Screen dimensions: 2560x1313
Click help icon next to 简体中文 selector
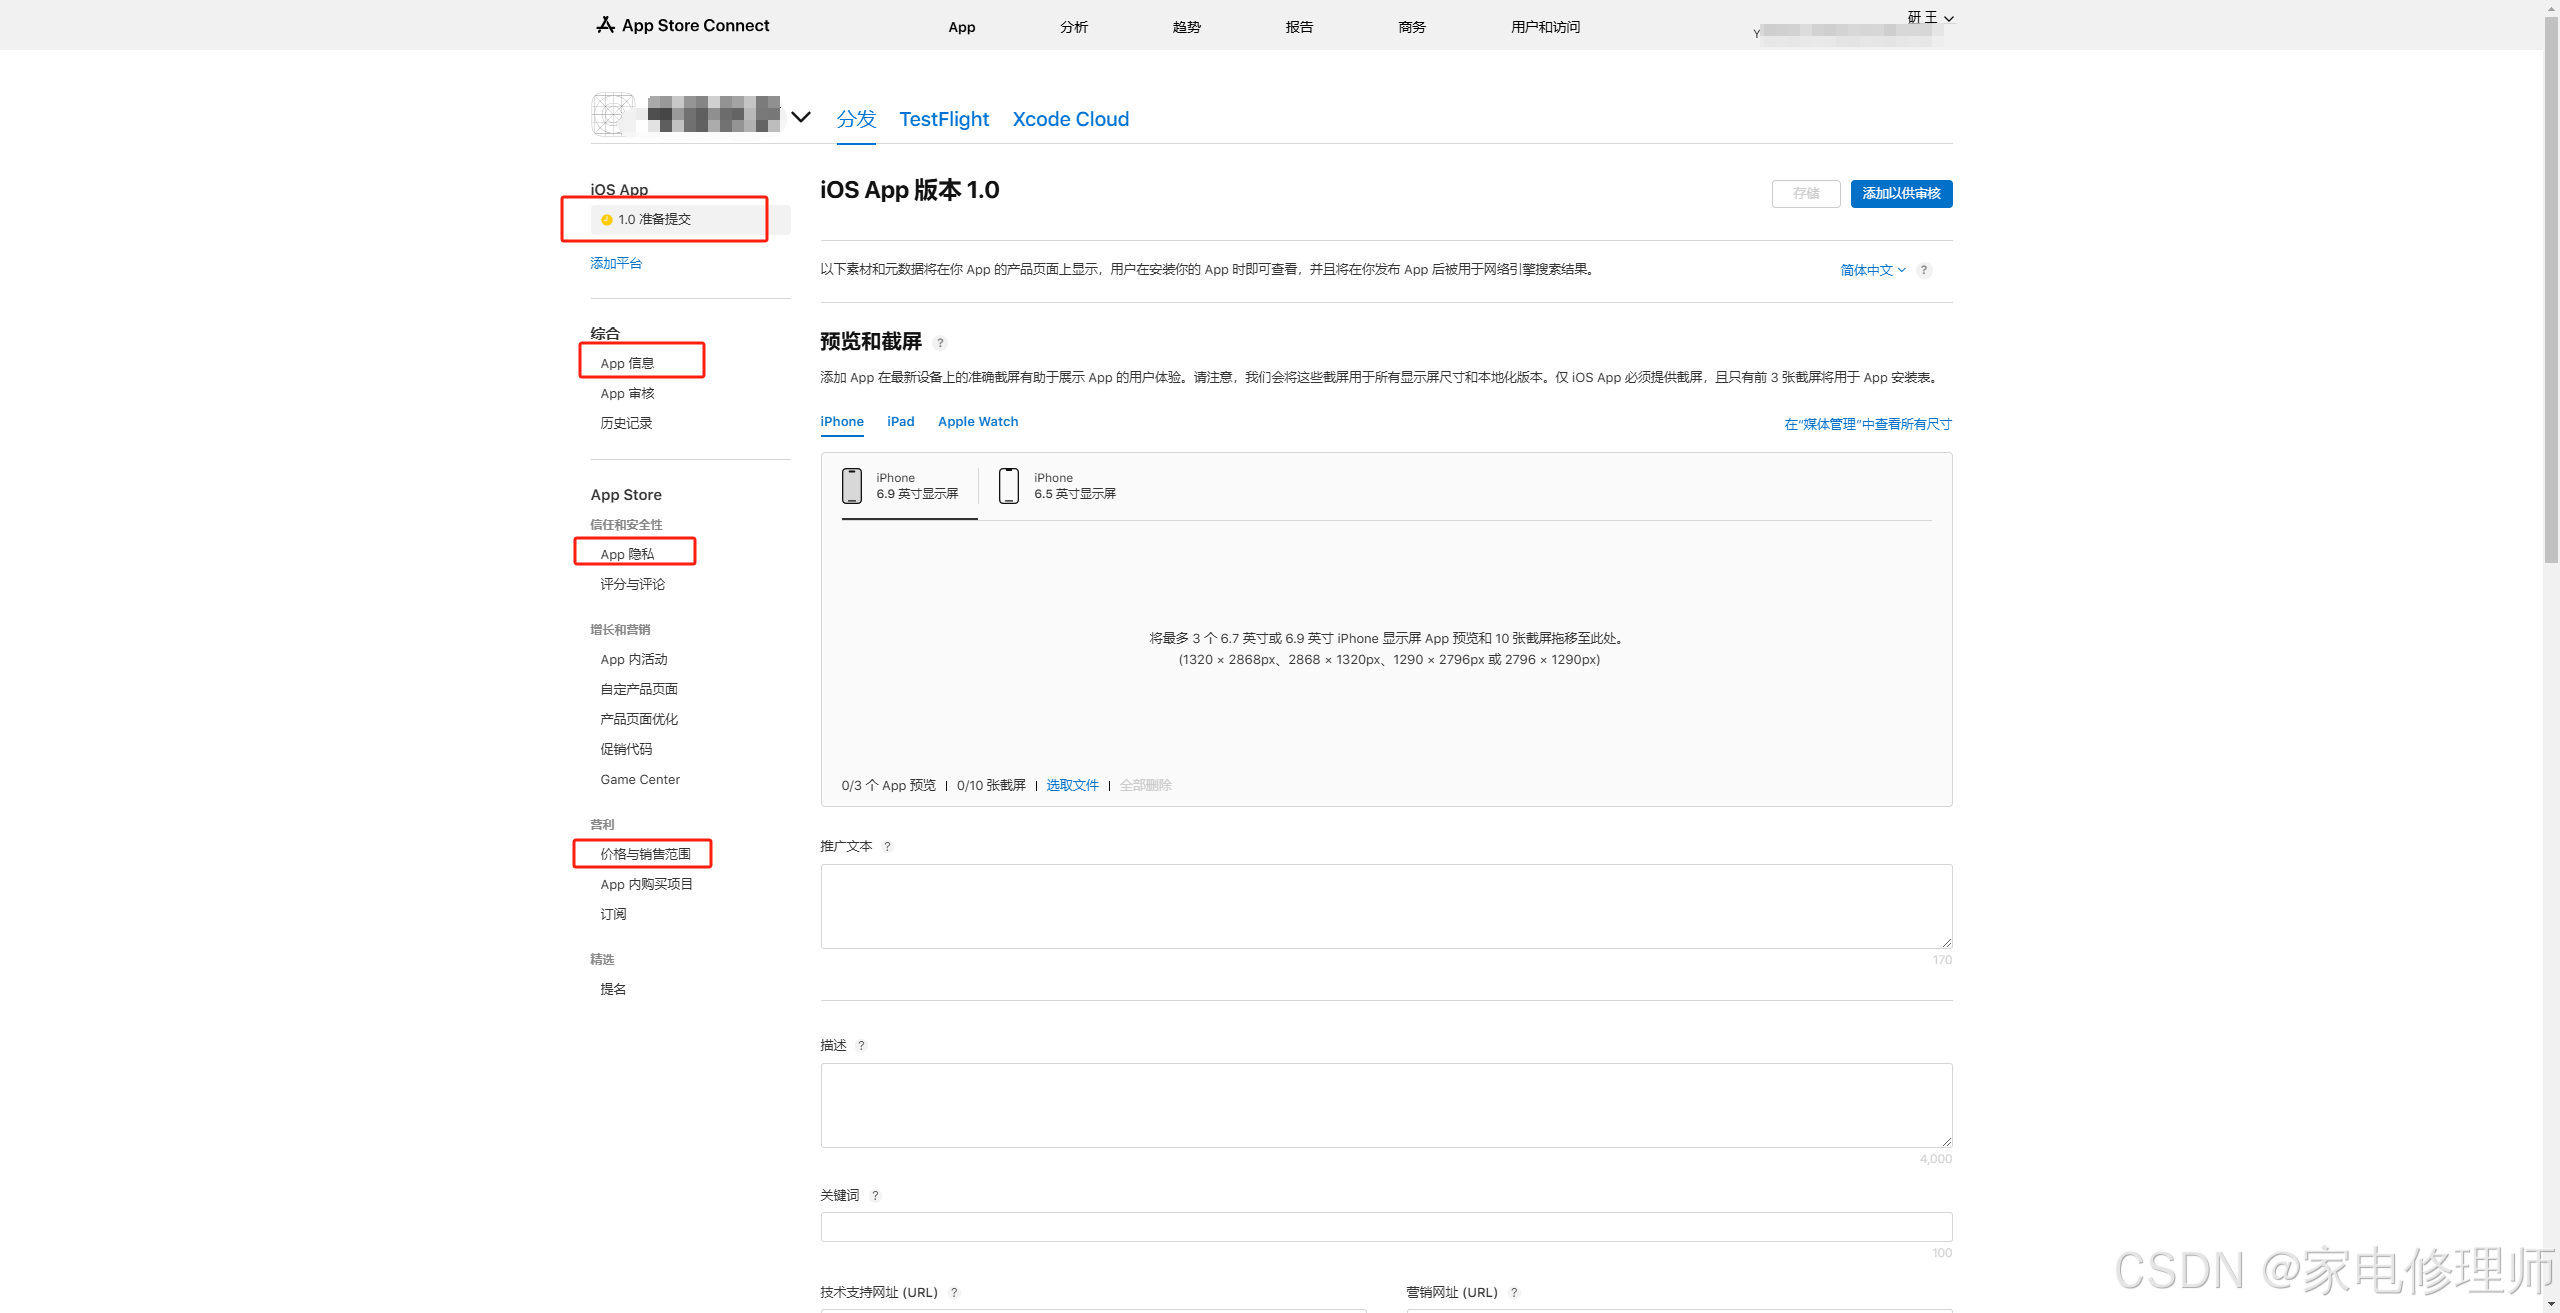coord(1924,270)
